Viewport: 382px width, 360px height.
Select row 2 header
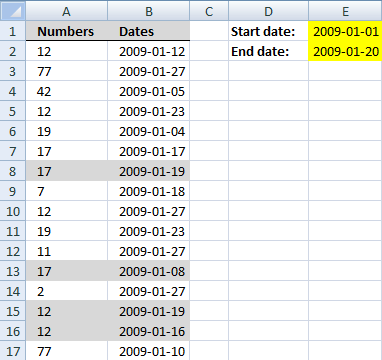(x=13, y=51)
